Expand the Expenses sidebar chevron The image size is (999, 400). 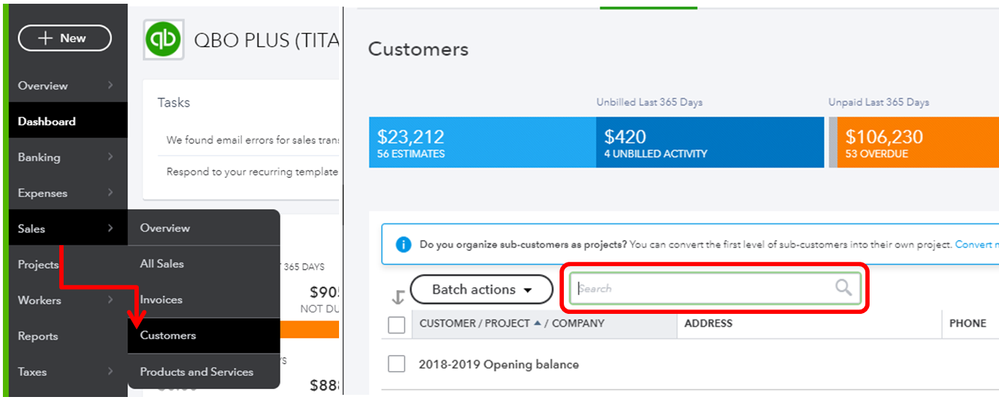pyautogui.click(x=111, y=193)
